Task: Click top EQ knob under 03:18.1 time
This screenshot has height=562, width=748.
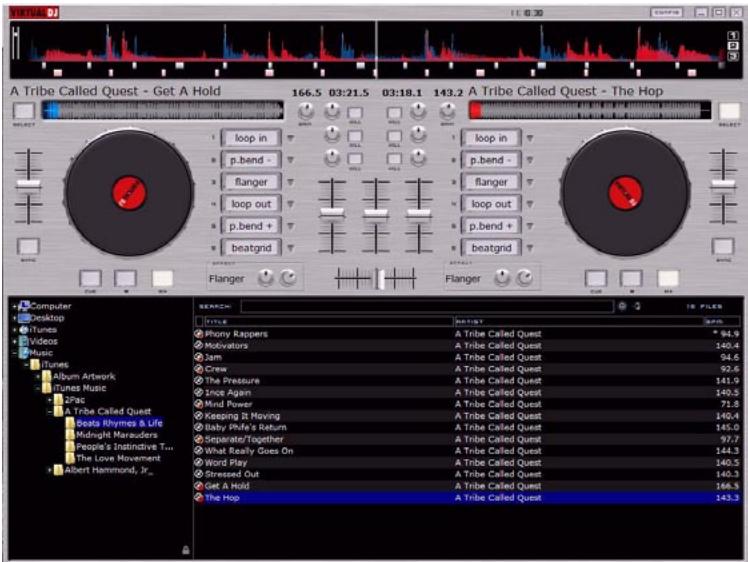Action: (x=418, y=111)
